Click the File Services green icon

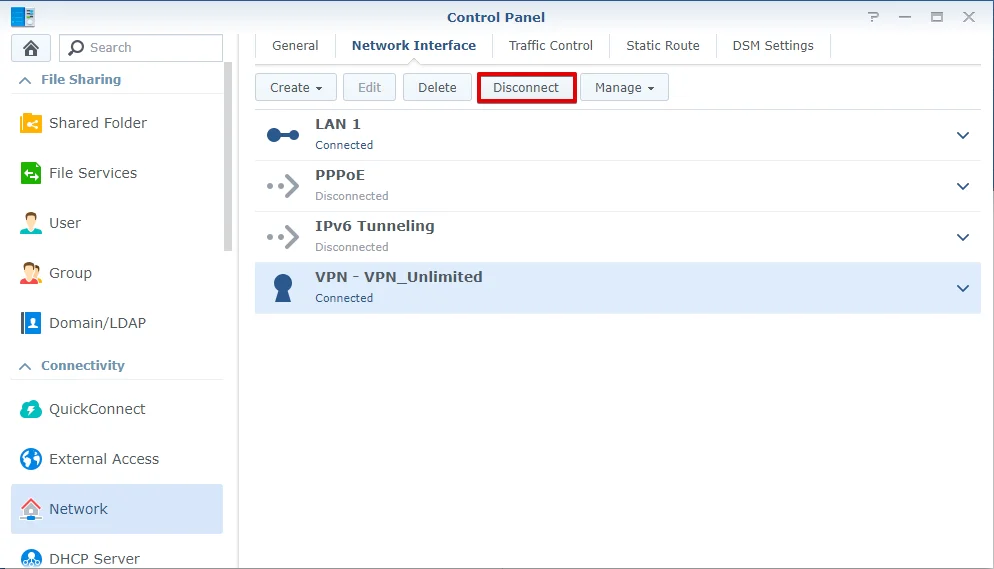[31, 173]
